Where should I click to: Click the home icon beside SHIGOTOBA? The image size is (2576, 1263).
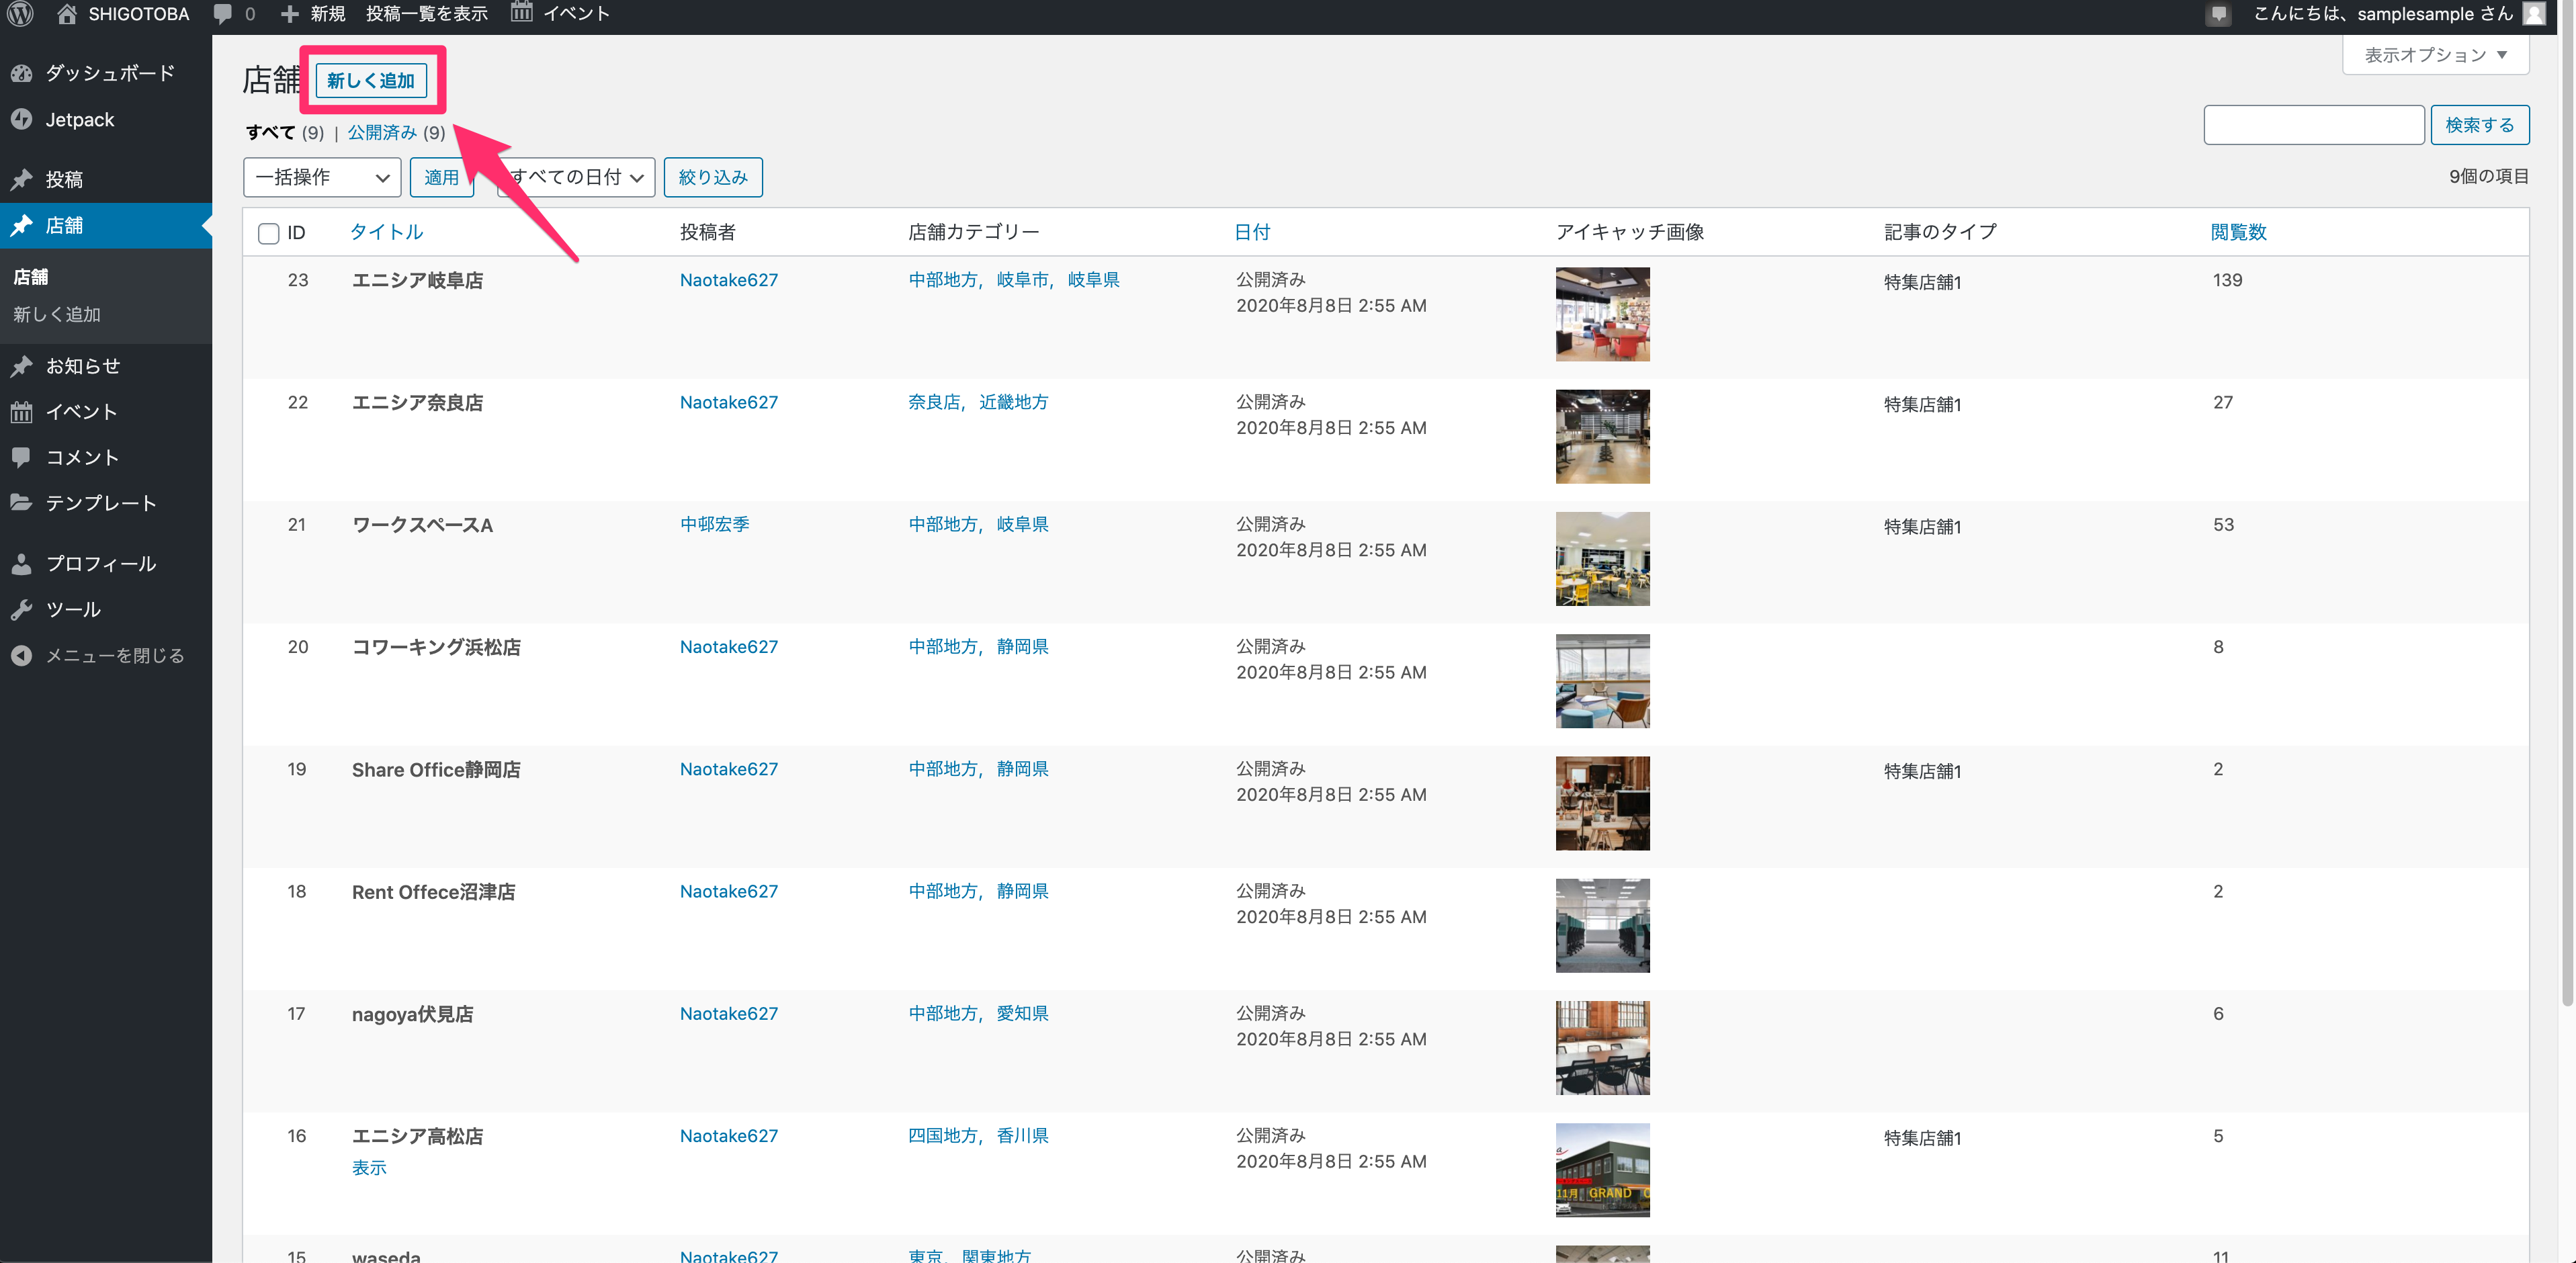pos(67,14)
